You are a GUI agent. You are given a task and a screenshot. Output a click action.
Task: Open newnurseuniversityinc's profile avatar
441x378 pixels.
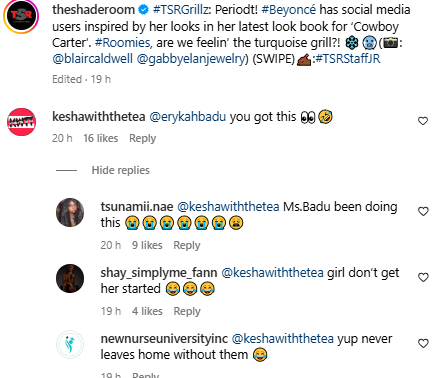click(x=70, y=344)
